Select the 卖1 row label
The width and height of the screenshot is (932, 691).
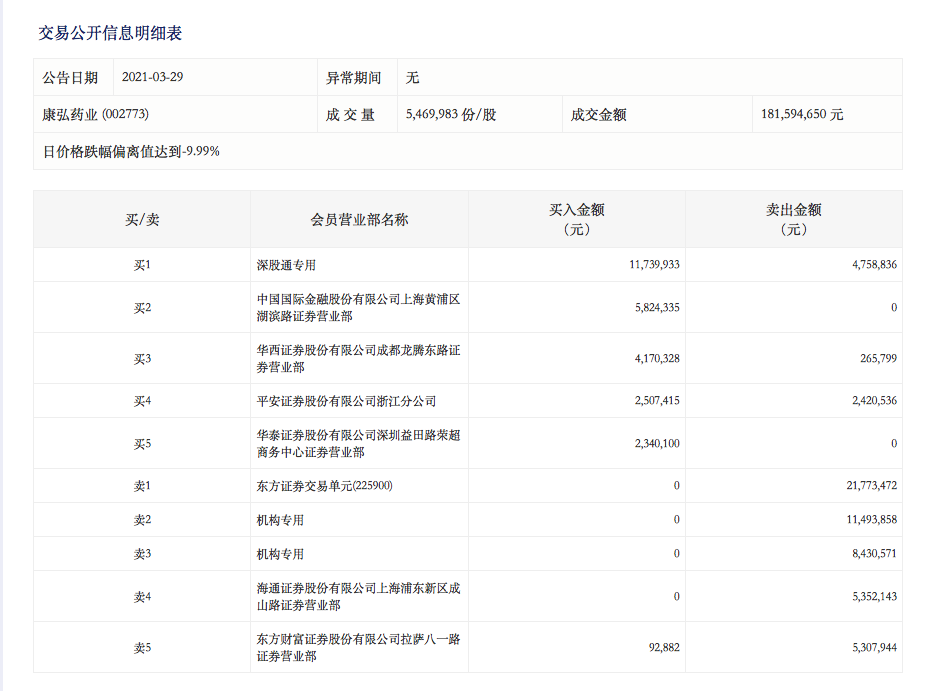[x=142, y=486]
